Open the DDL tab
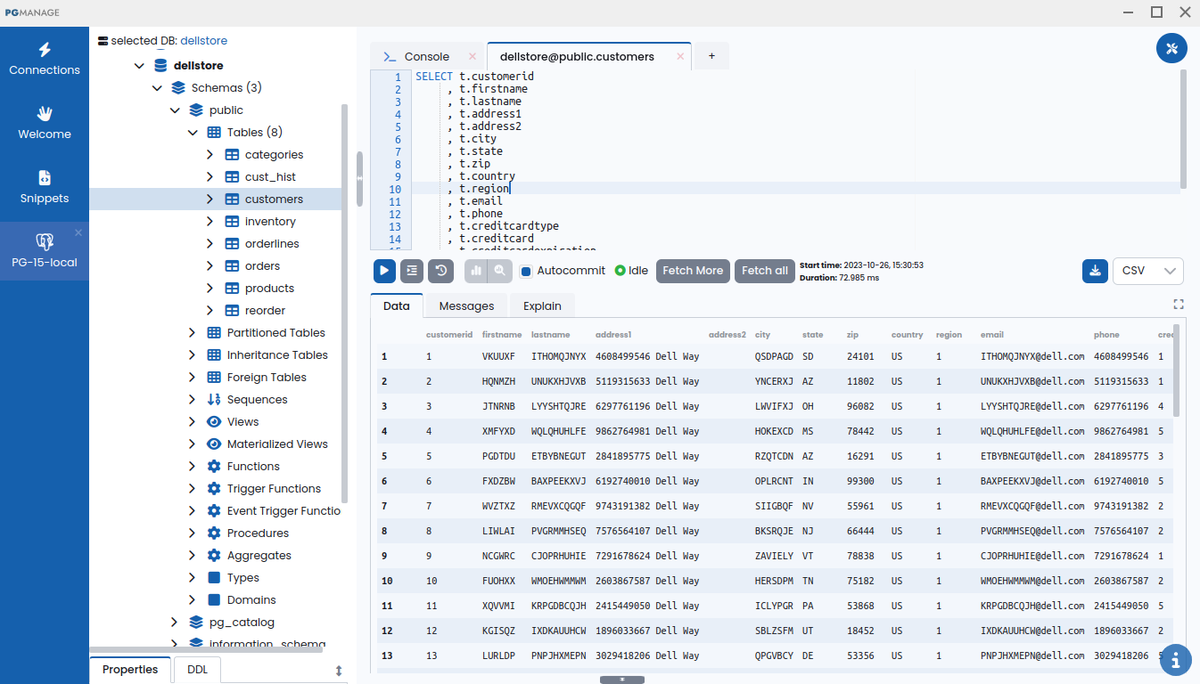The width and height of the screenshot is (1200, 684). (197, 669)
